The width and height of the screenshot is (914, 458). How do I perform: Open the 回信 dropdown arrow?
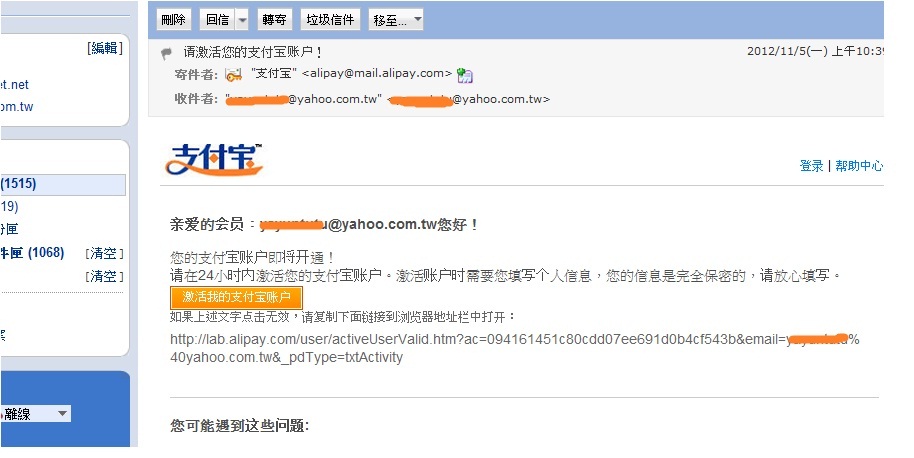pyautogui.click(x=242, y=20)
